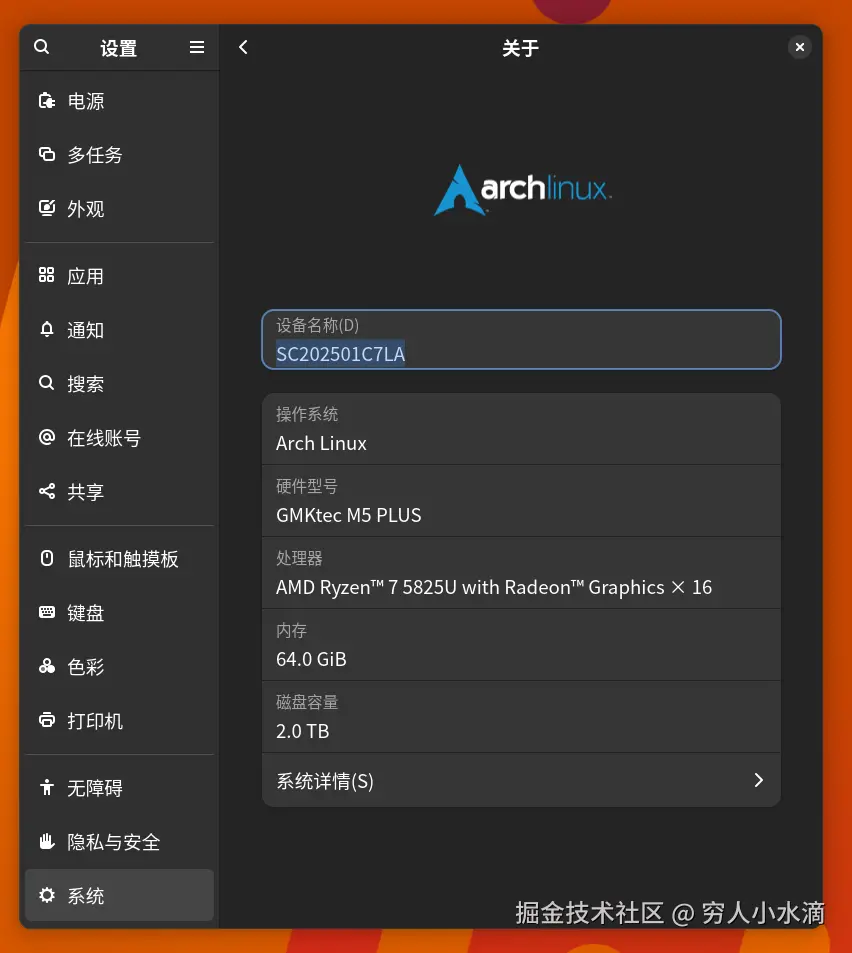
Task: Click the 操作系统 Arch Linux row
Action: (x=521, y=429)
